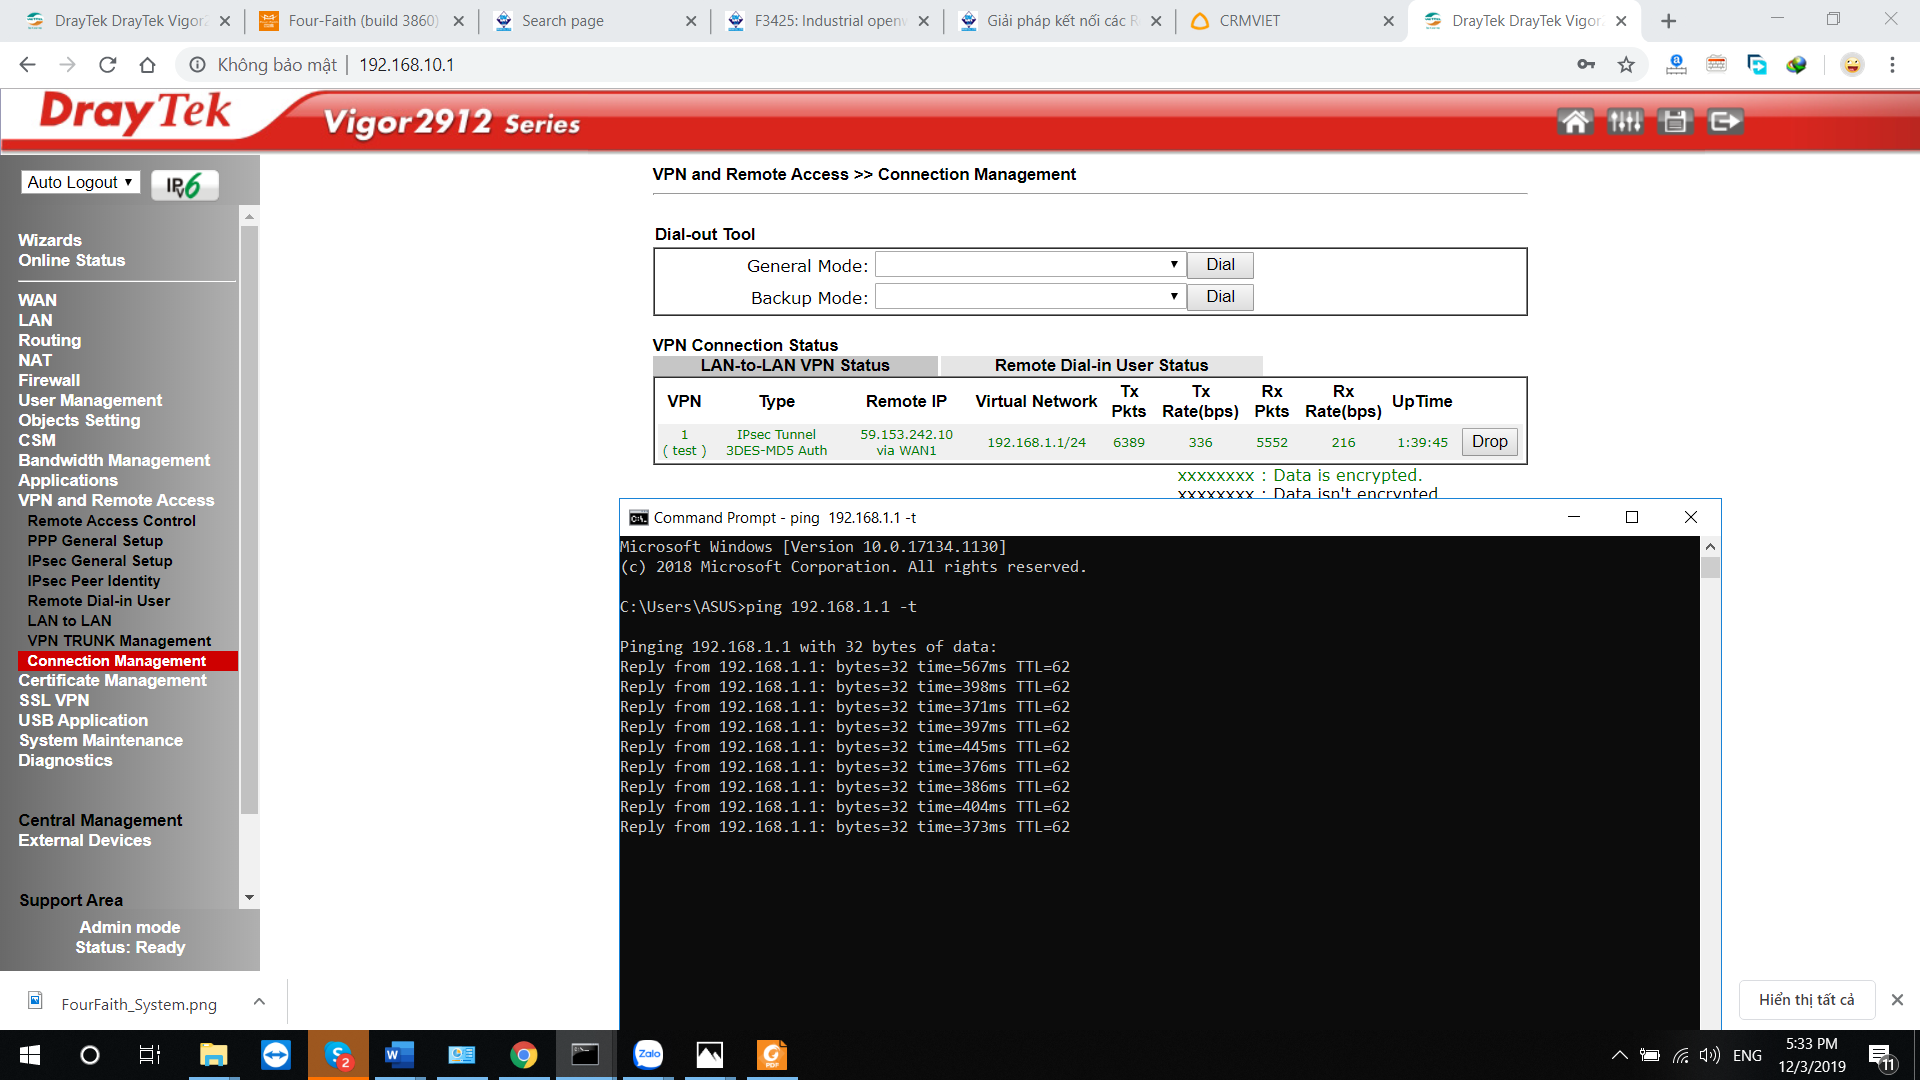
Task: Open Photos app from the taskbar
Action: click(x=710, y=1055)
